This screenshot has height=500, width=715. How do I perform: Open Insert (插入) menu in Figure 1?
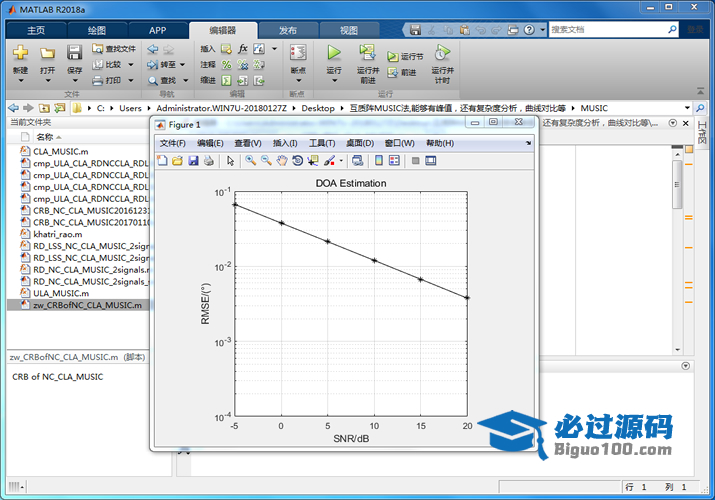tap(285, 143)
